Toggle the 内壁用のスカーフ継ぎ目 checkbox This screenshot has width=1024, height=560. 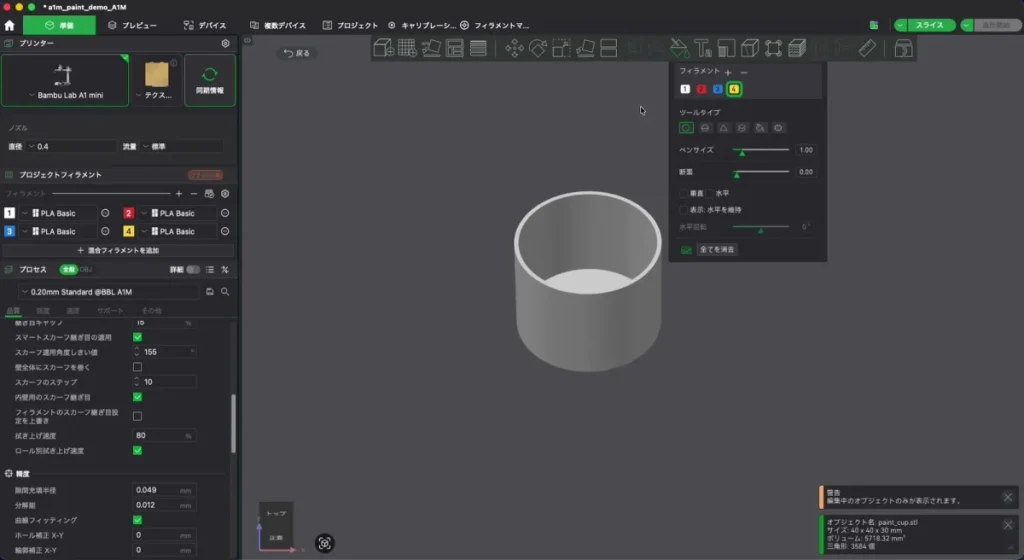pos(137,397)
